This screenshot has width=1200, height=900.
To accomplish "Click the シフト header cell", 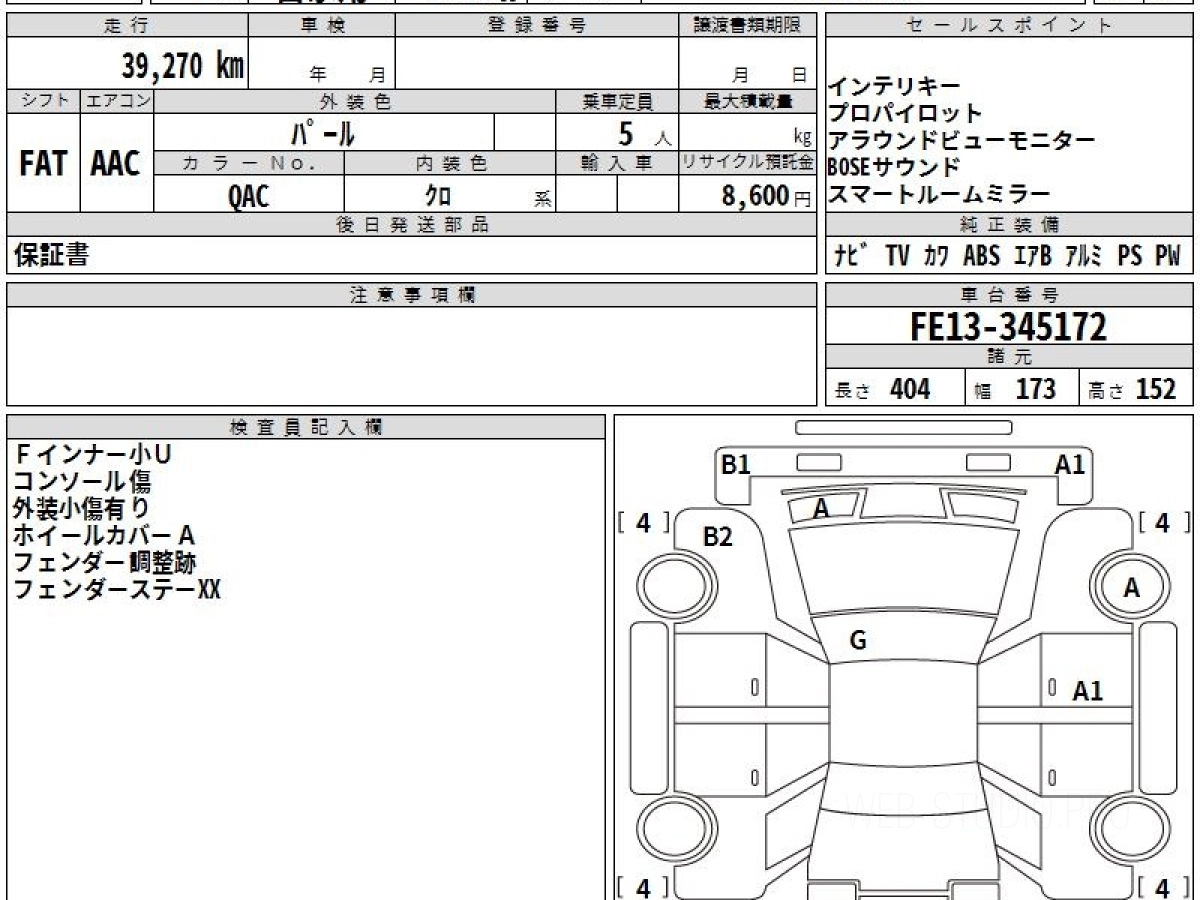I will (43, 101).
